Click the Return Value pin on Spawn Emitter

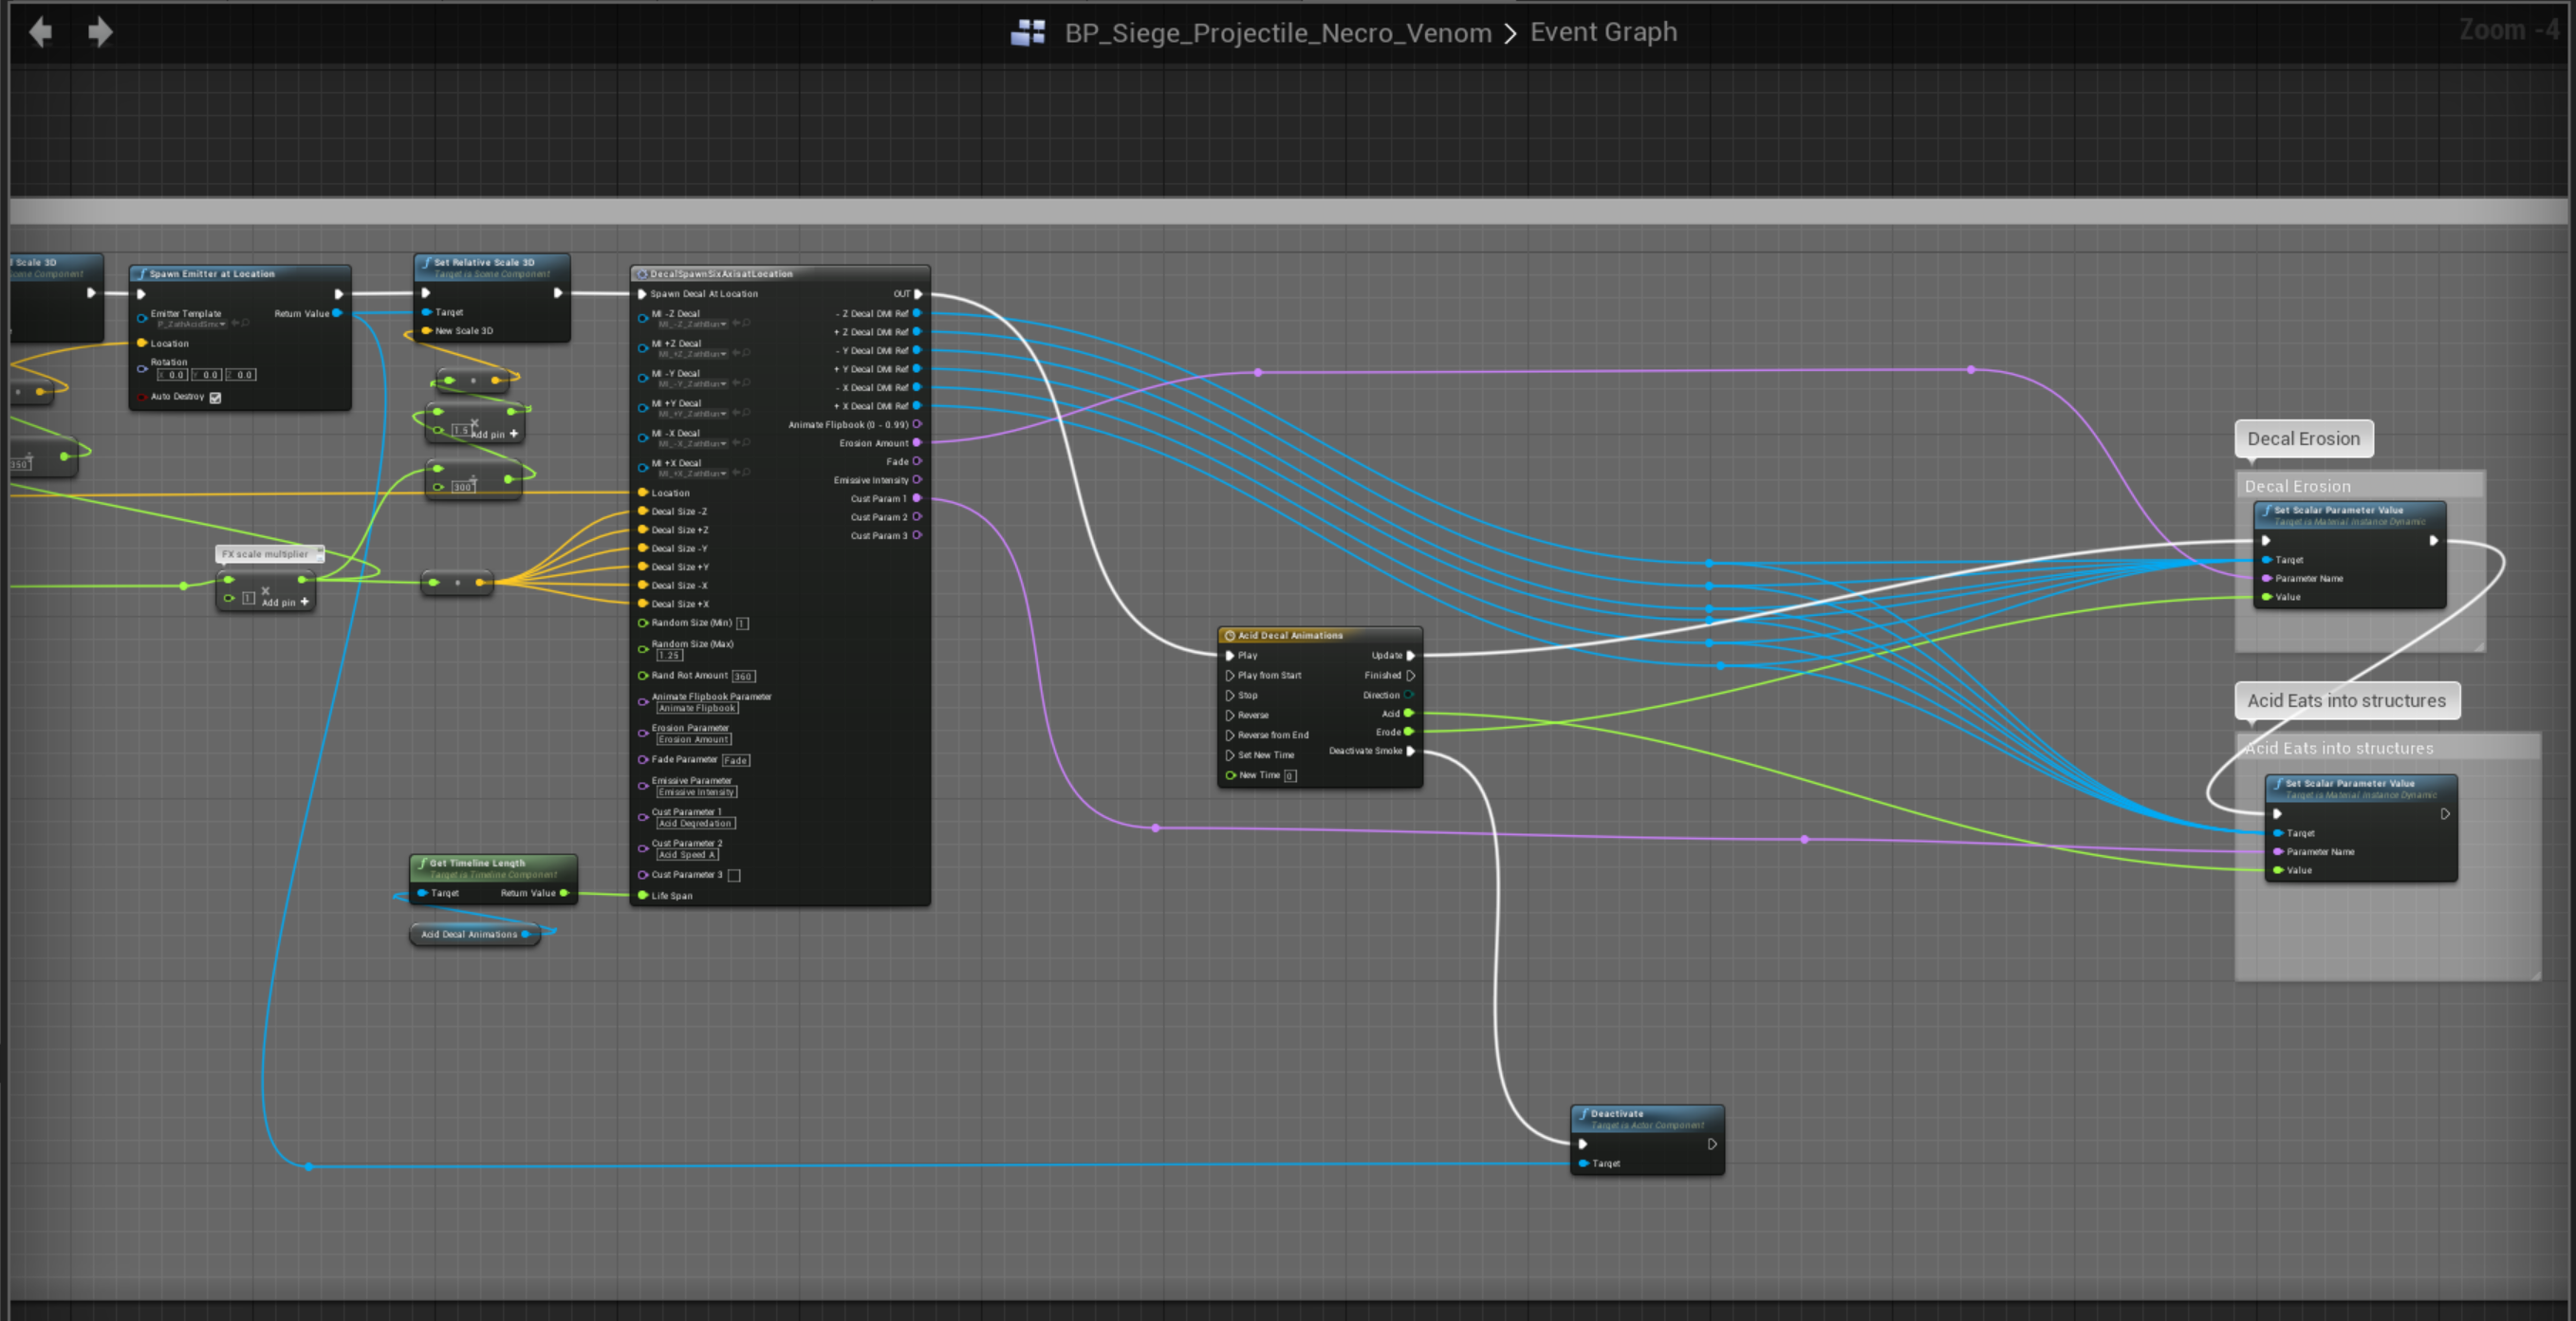click(337, 313)
